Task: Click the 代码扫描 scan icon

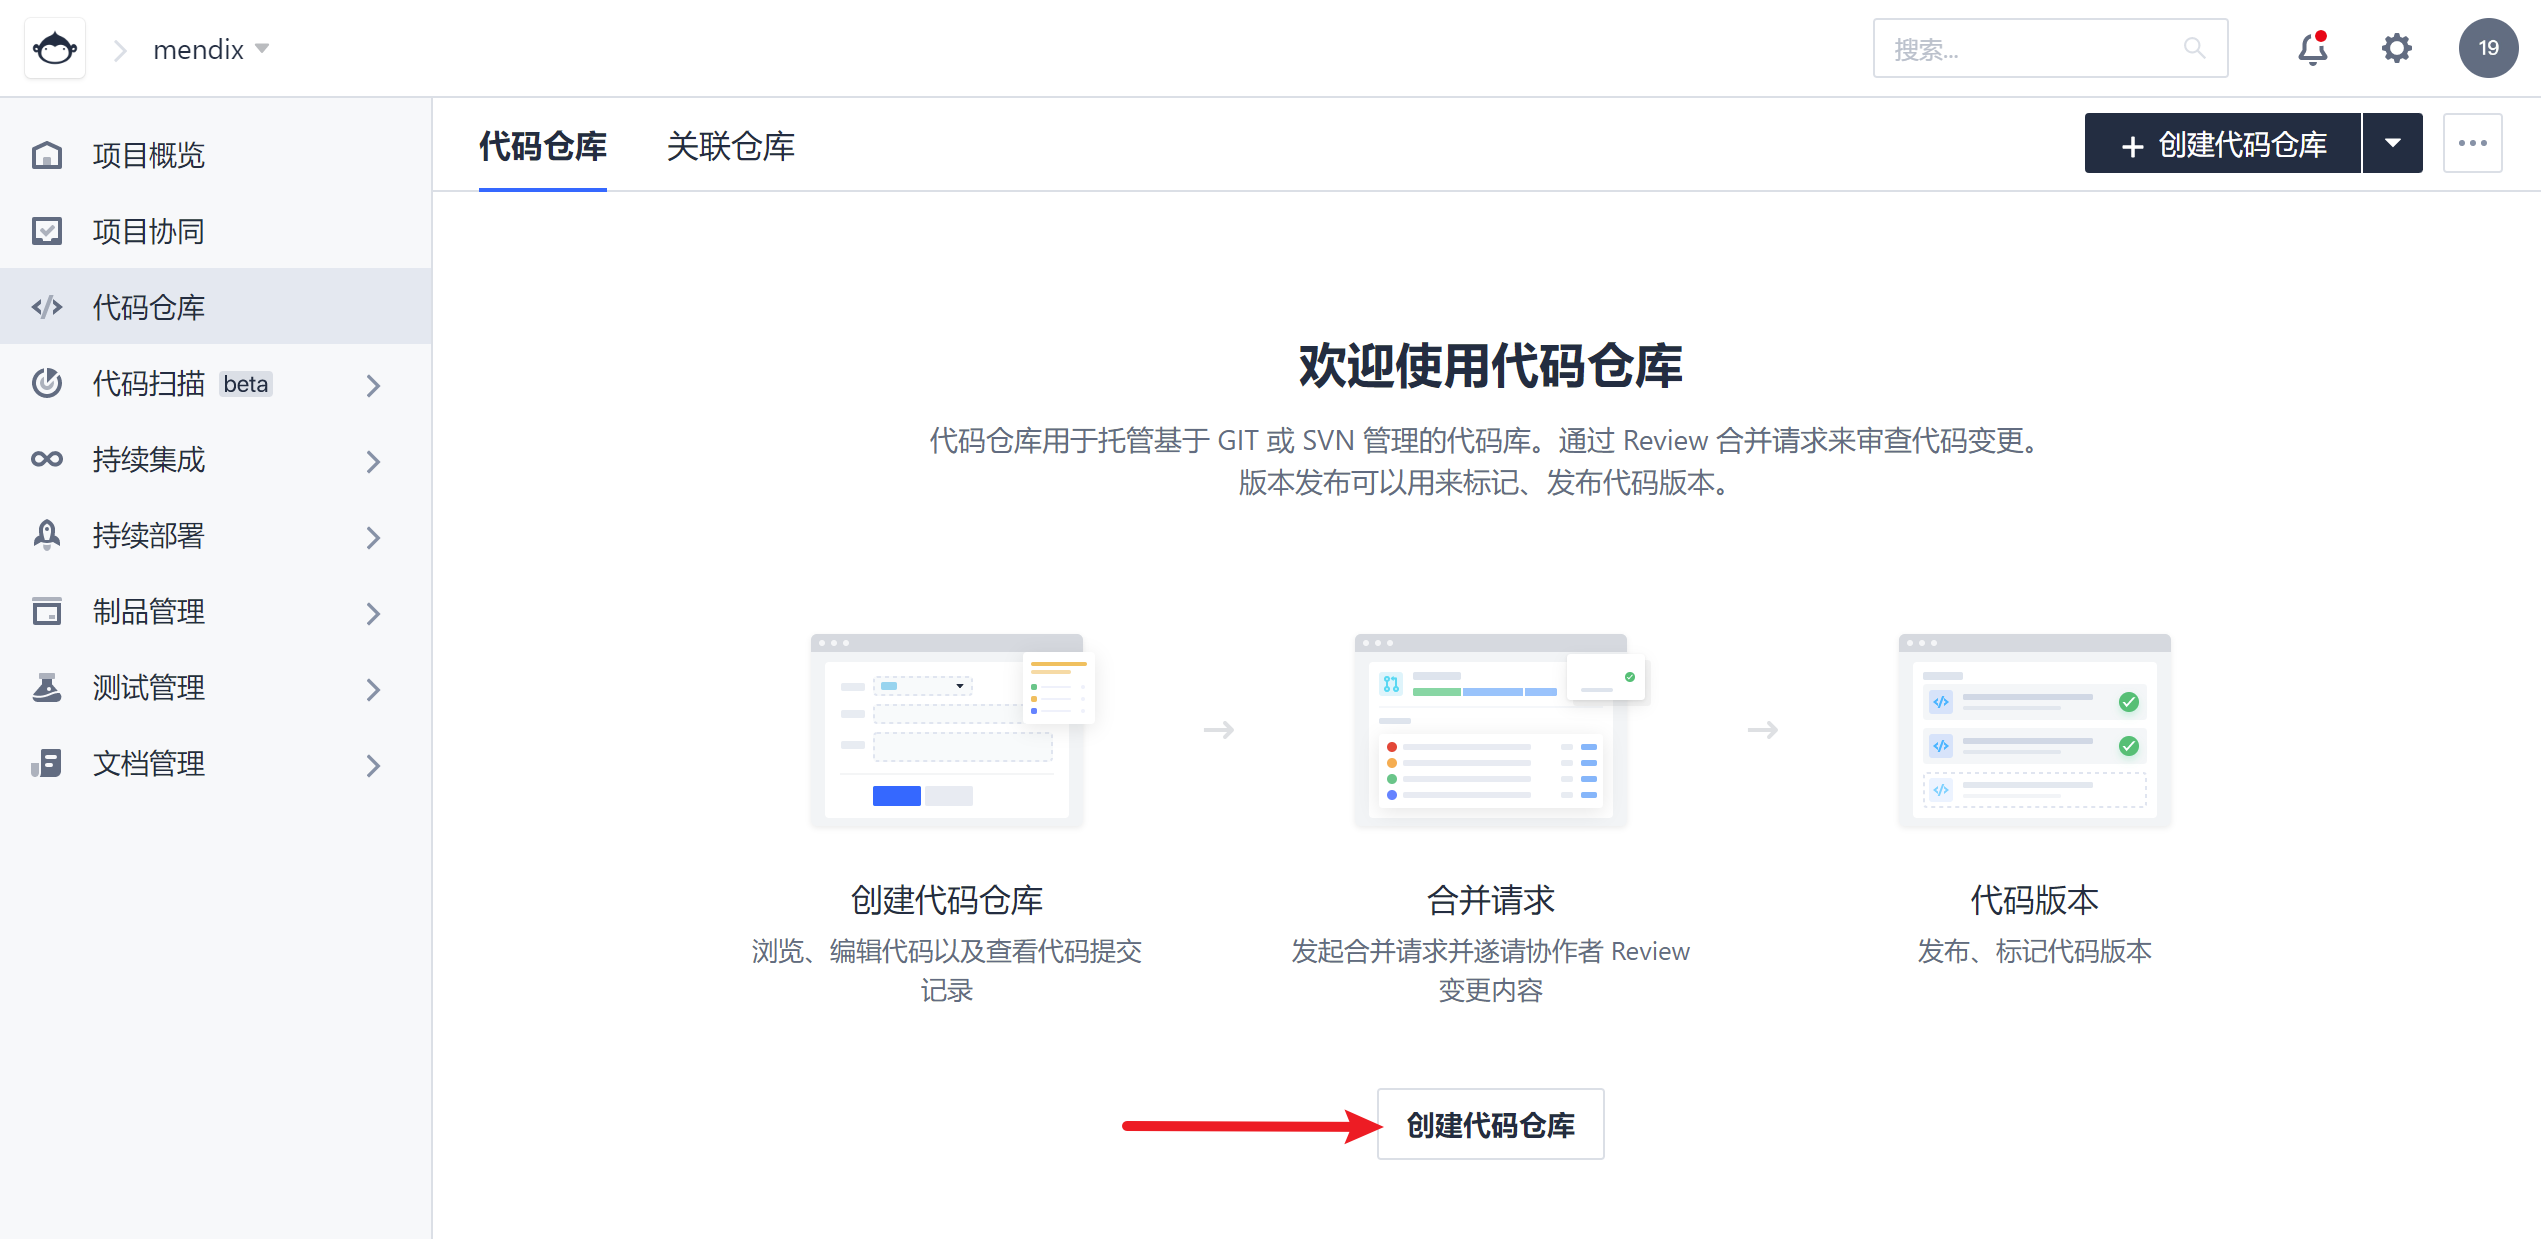Action: (x=47, y=383)
